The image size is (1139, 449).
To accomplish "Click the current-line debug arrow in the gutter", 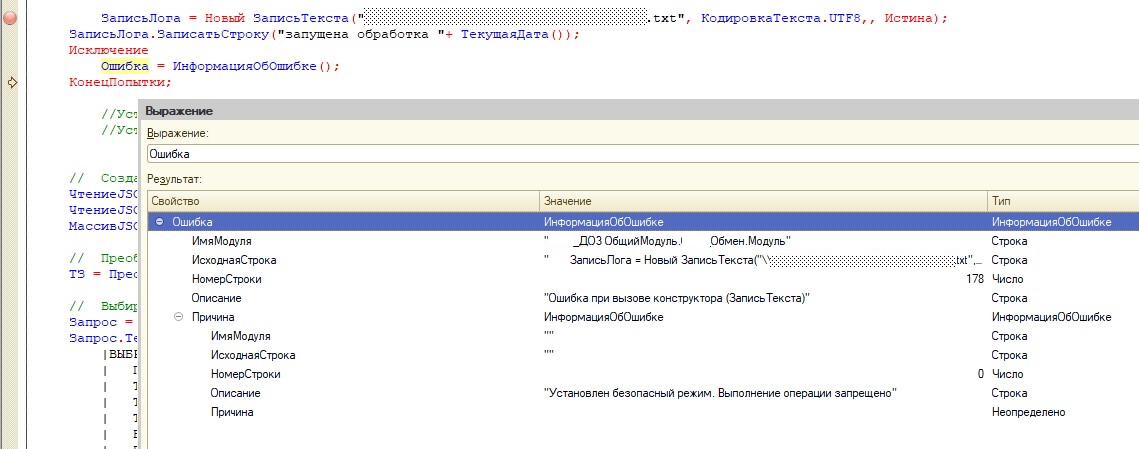I will (x=12, y=82).
